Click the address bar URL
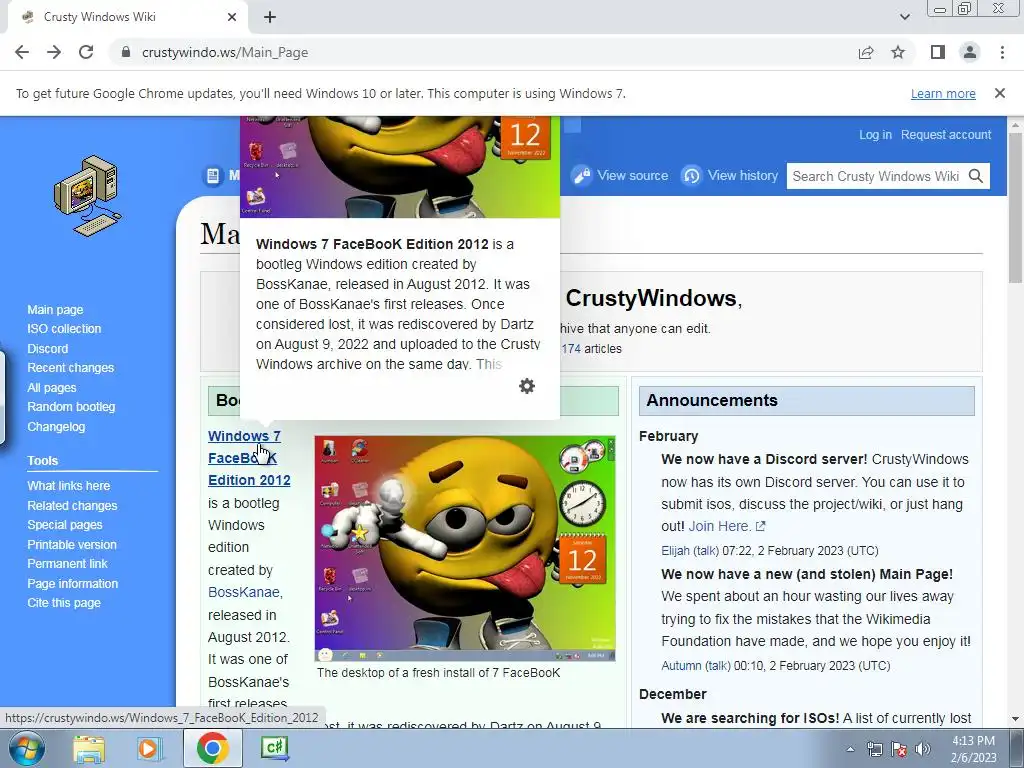 point(225,52)
